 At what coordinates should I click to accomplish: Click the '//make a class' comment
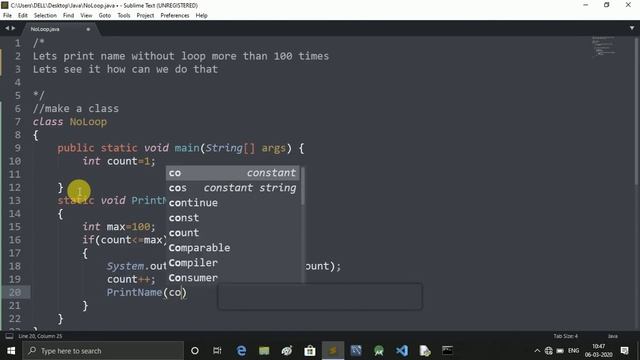point(76,109)
